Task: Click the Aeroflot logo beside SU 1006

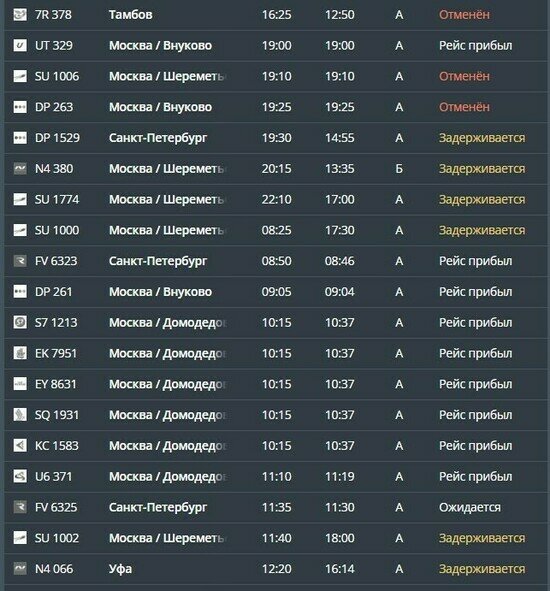Action: pyautogui.click(x=20, y=76)
